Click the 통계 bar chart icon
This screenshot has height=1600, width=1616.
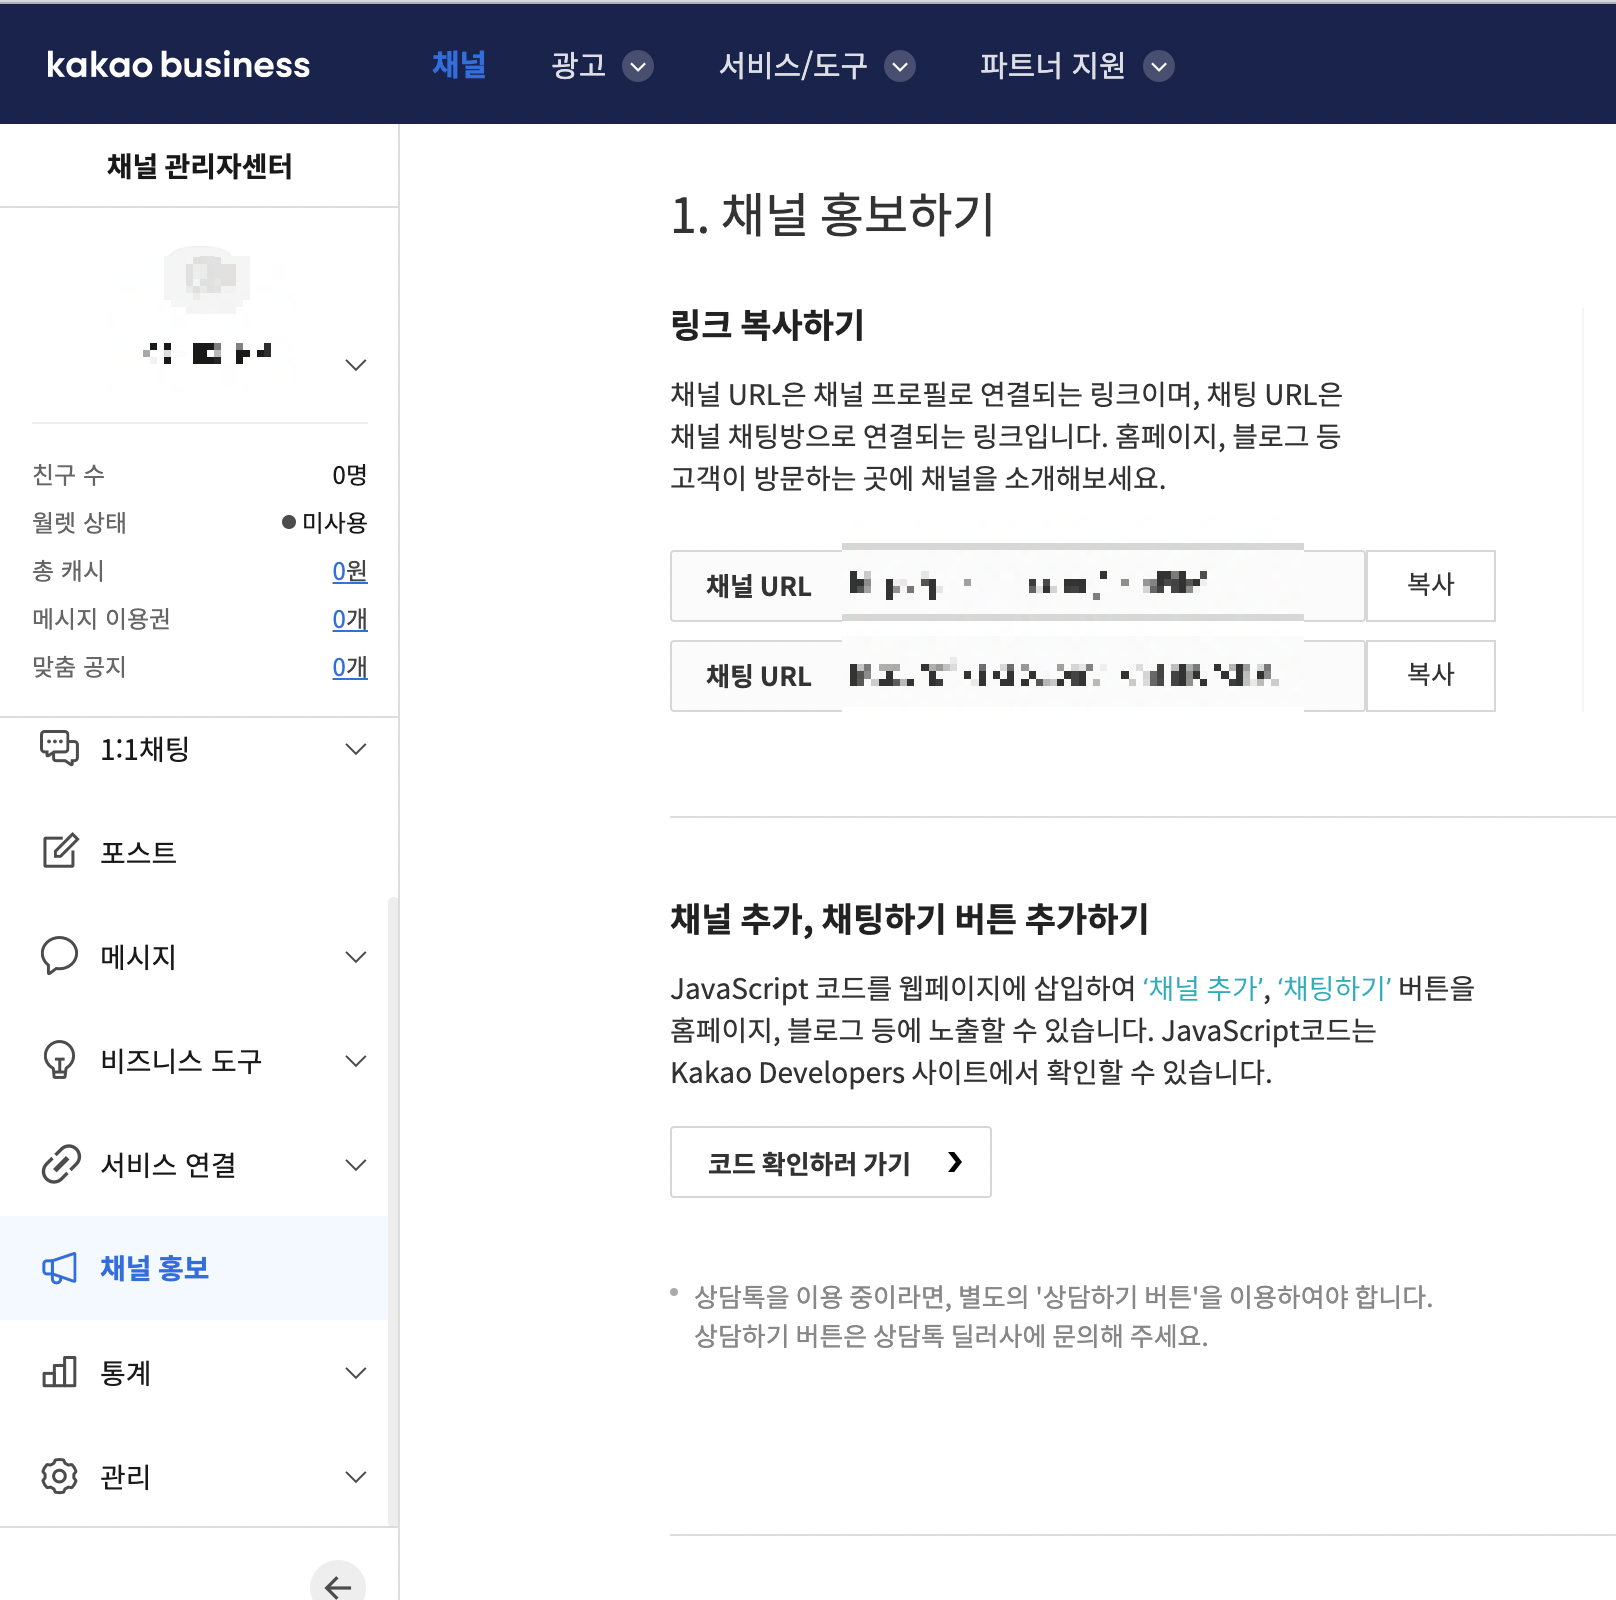tap(59, 1372)
